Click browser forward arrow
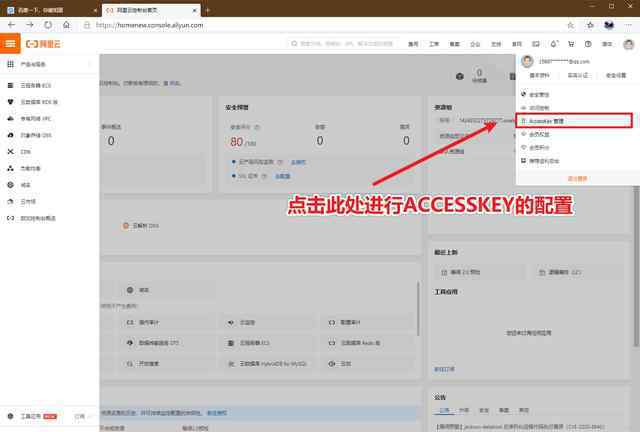This screenshot has height=432, width=640. tap(30, 25)
